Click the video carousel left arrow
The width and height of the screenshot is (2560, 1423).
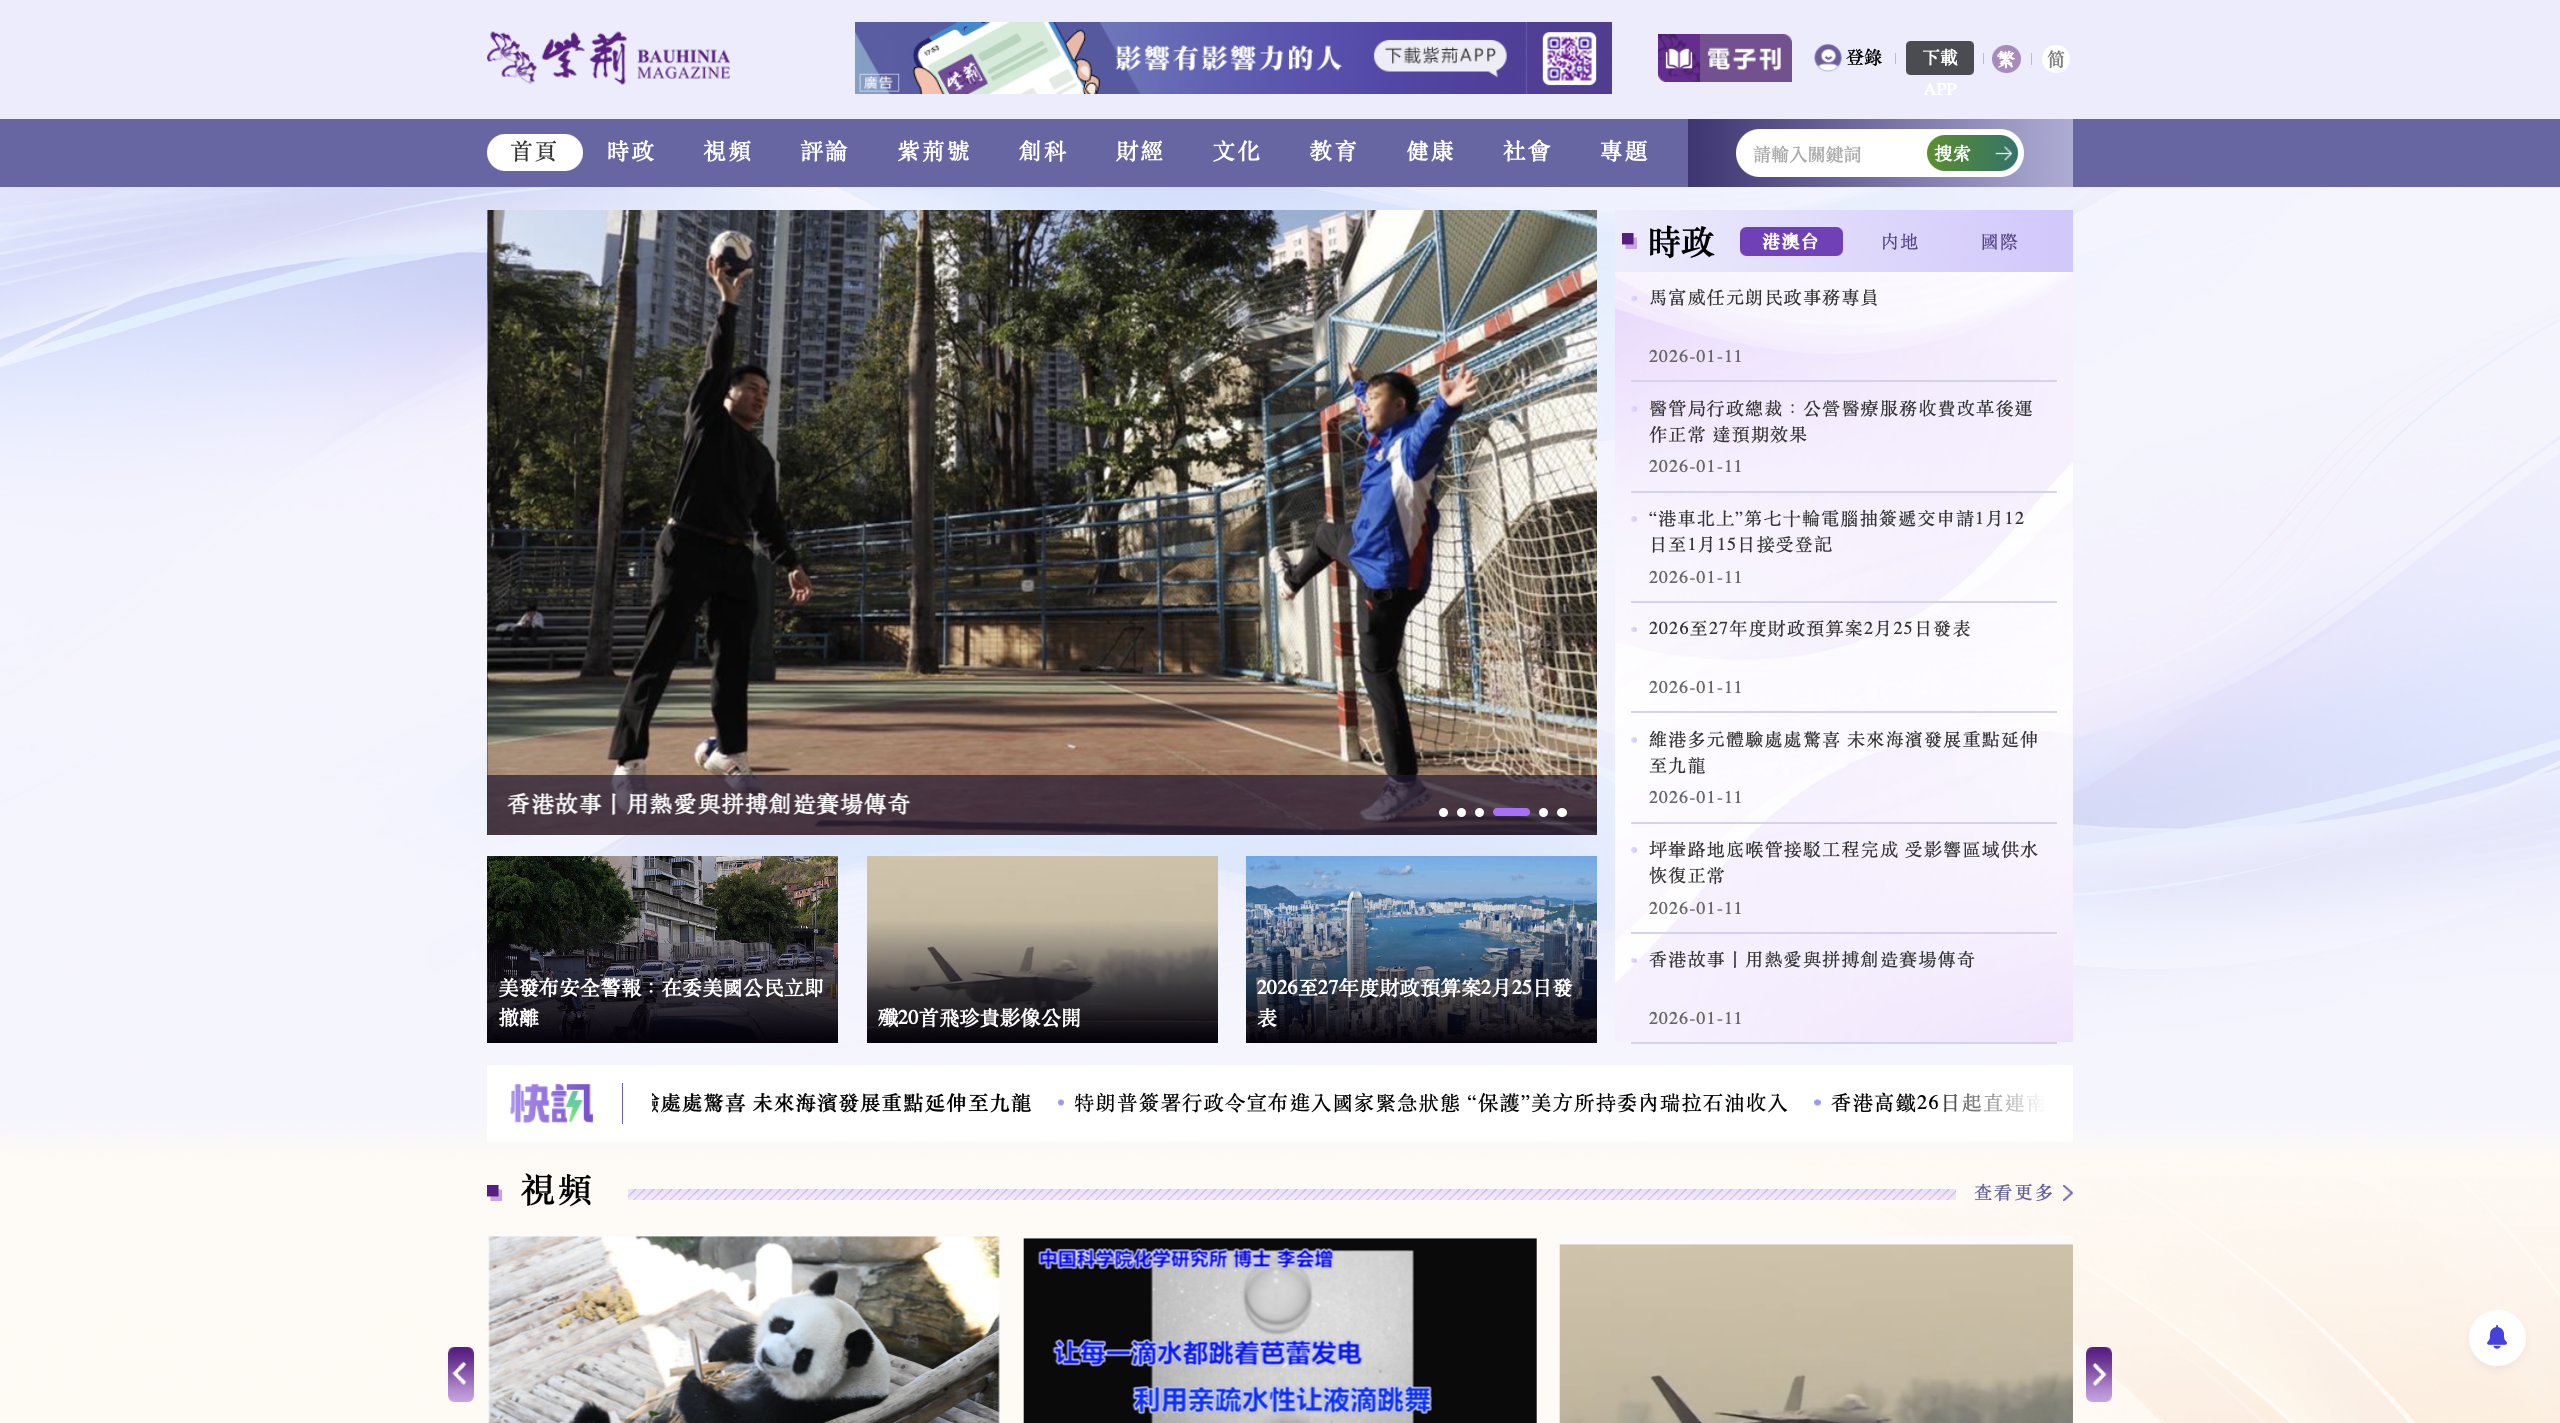pyautogui.click(x=460, y=1374)
